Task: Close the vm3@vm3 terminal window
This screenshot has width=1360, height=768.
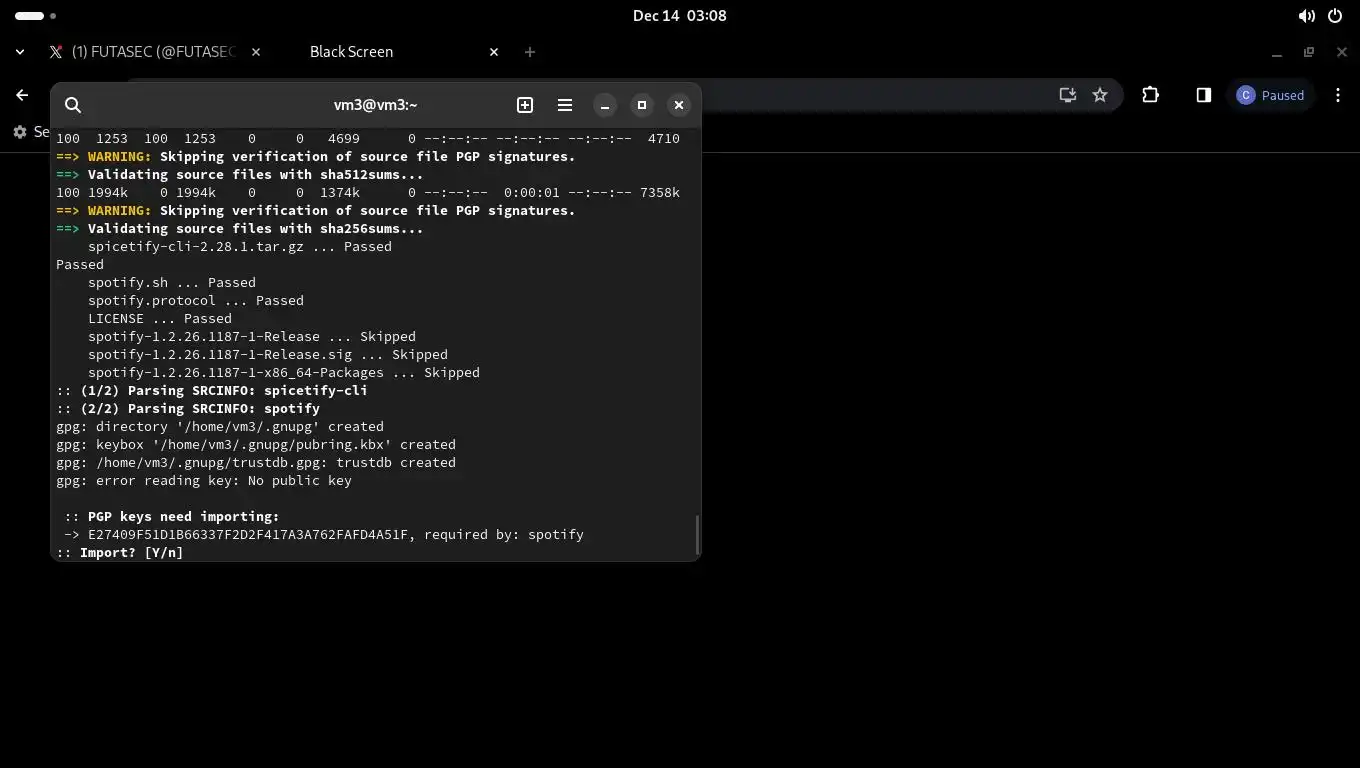Action: pyautogui.click(x=679, y=105)
